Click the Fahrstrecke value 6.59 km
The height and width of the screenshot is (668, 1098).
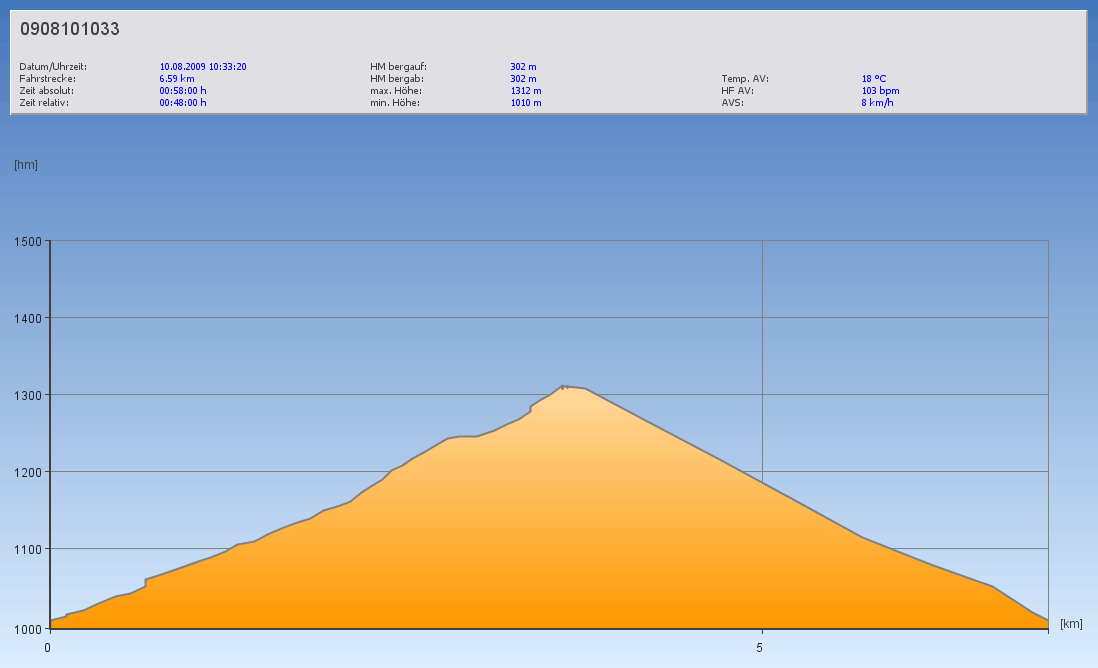point(177,79)
